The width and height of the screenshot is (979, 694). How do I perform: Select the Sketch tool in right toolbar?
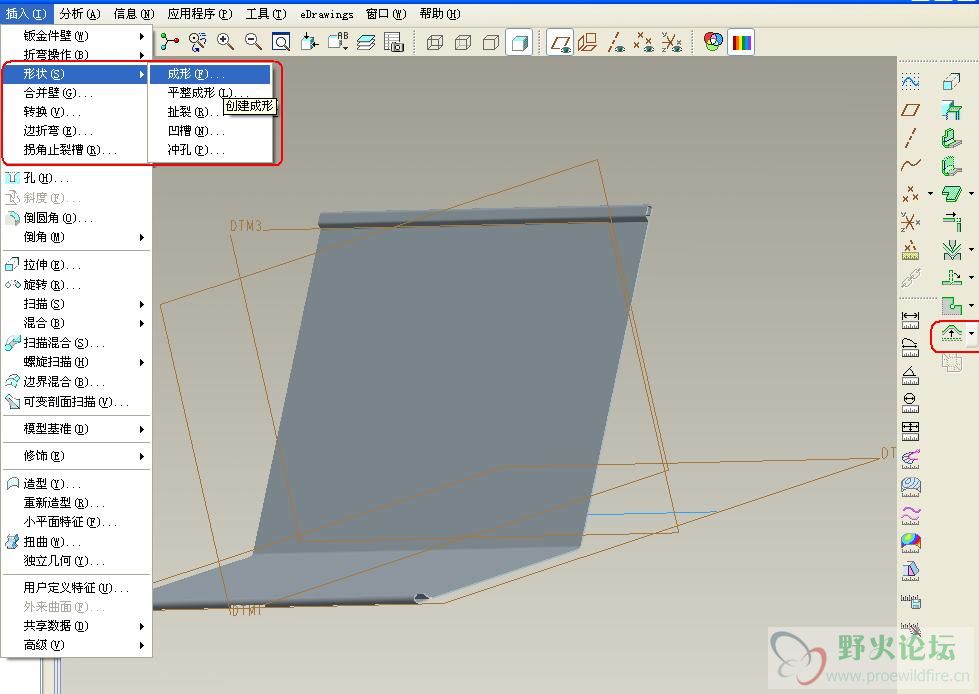coord(910,82)
